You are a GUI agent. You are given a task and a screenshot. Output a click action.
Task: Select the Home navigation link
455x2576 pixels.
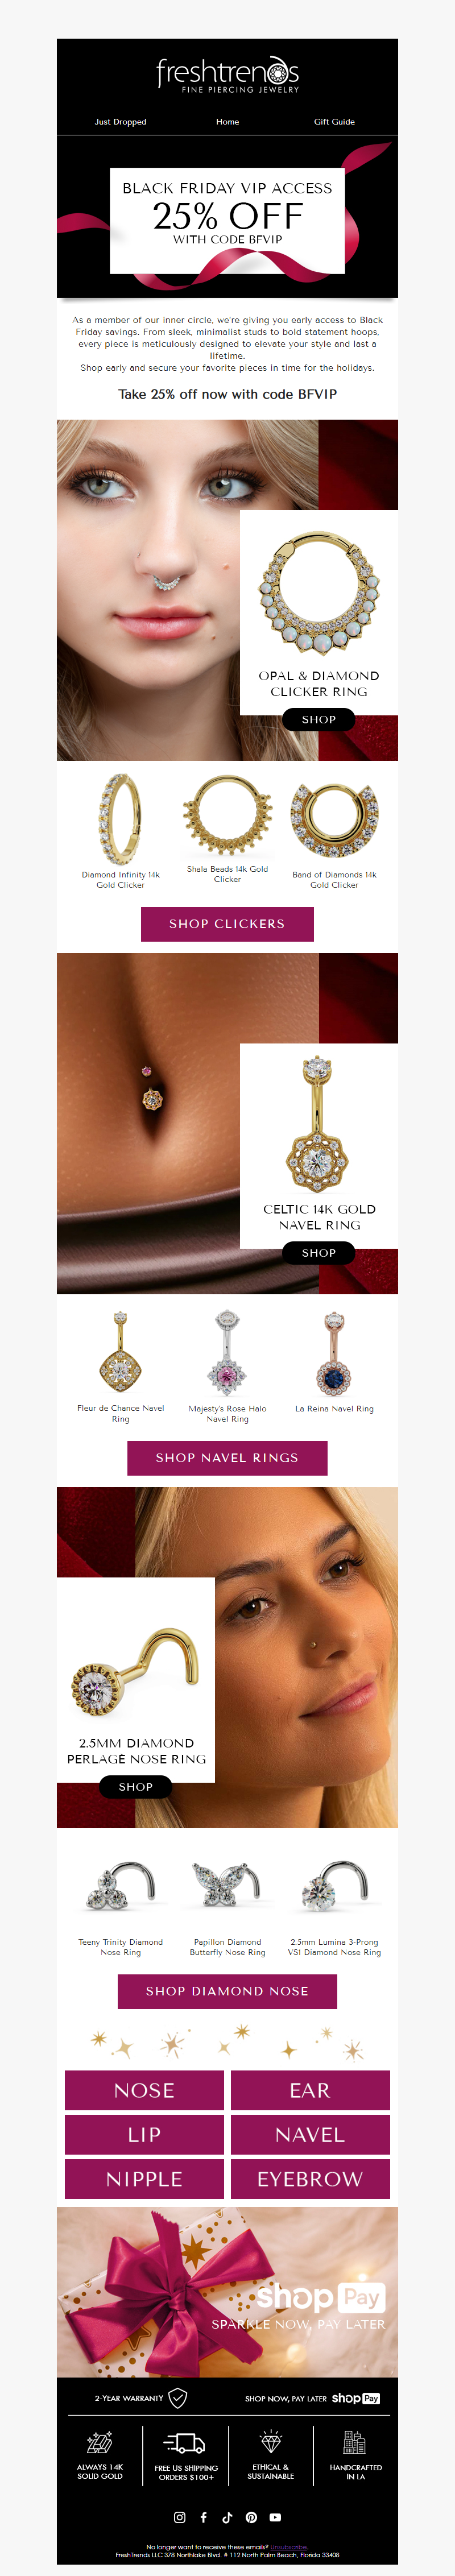(x=227, y=122)
